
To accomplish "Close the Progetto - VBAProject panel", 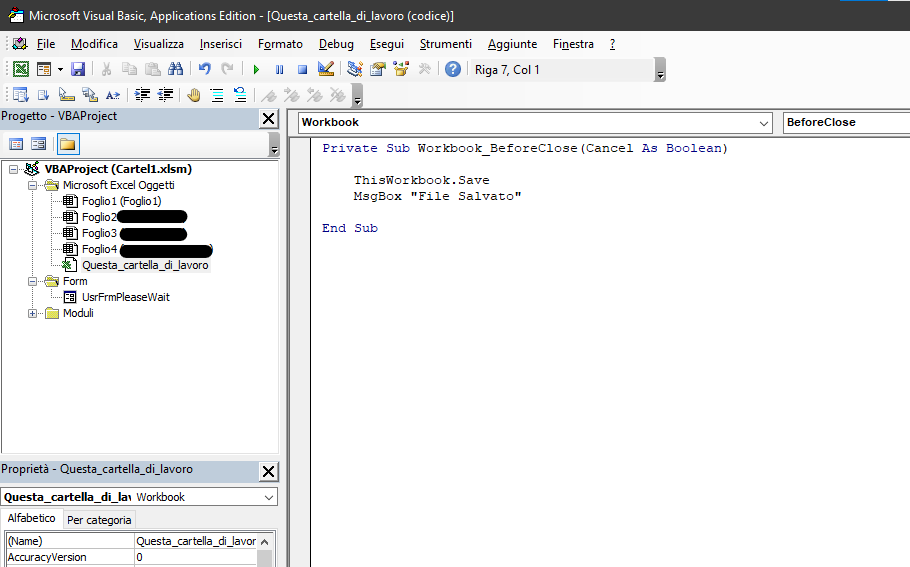I will (x=269, y=119).
